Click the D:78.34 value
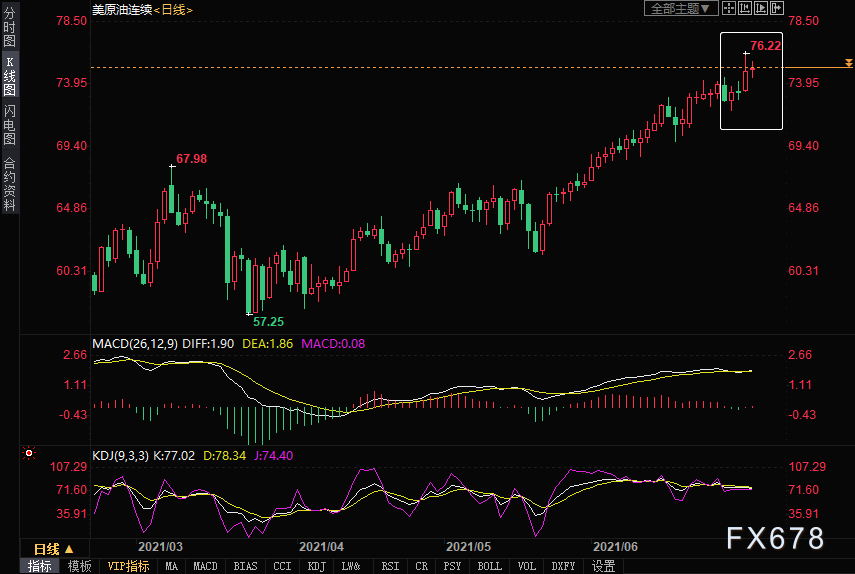The height and width of the screenshot is (574, 855). [224, 456]
